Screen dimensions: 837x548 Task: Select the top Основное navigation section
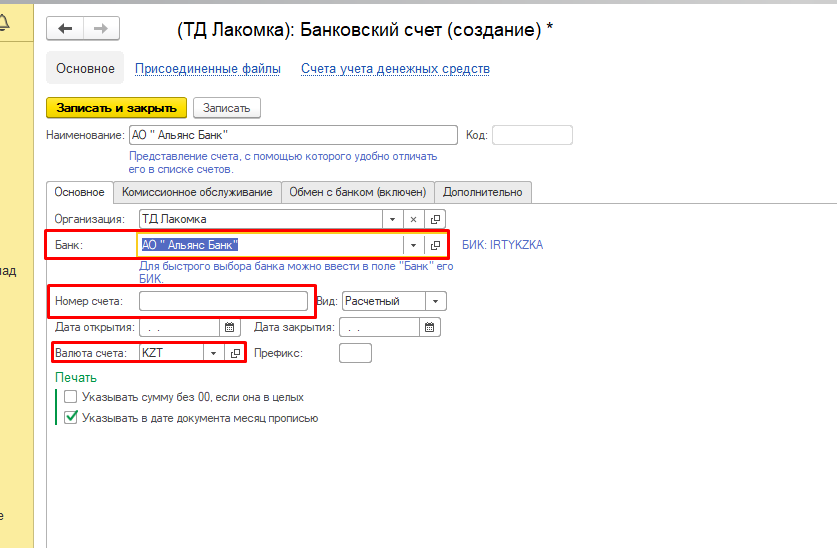pyautogui.click(x=85, y=68)
